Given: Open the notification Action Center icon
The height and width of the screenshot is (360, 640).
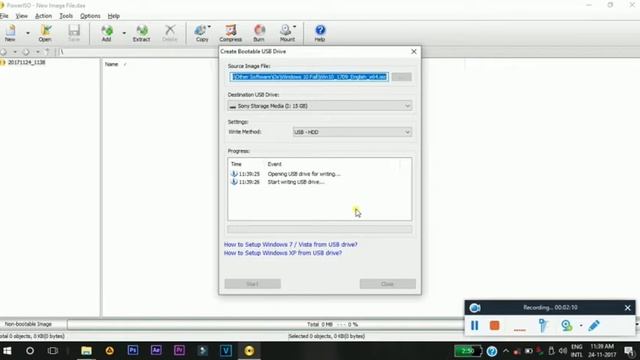Looking at the screenshot, I should pos(629,351).
